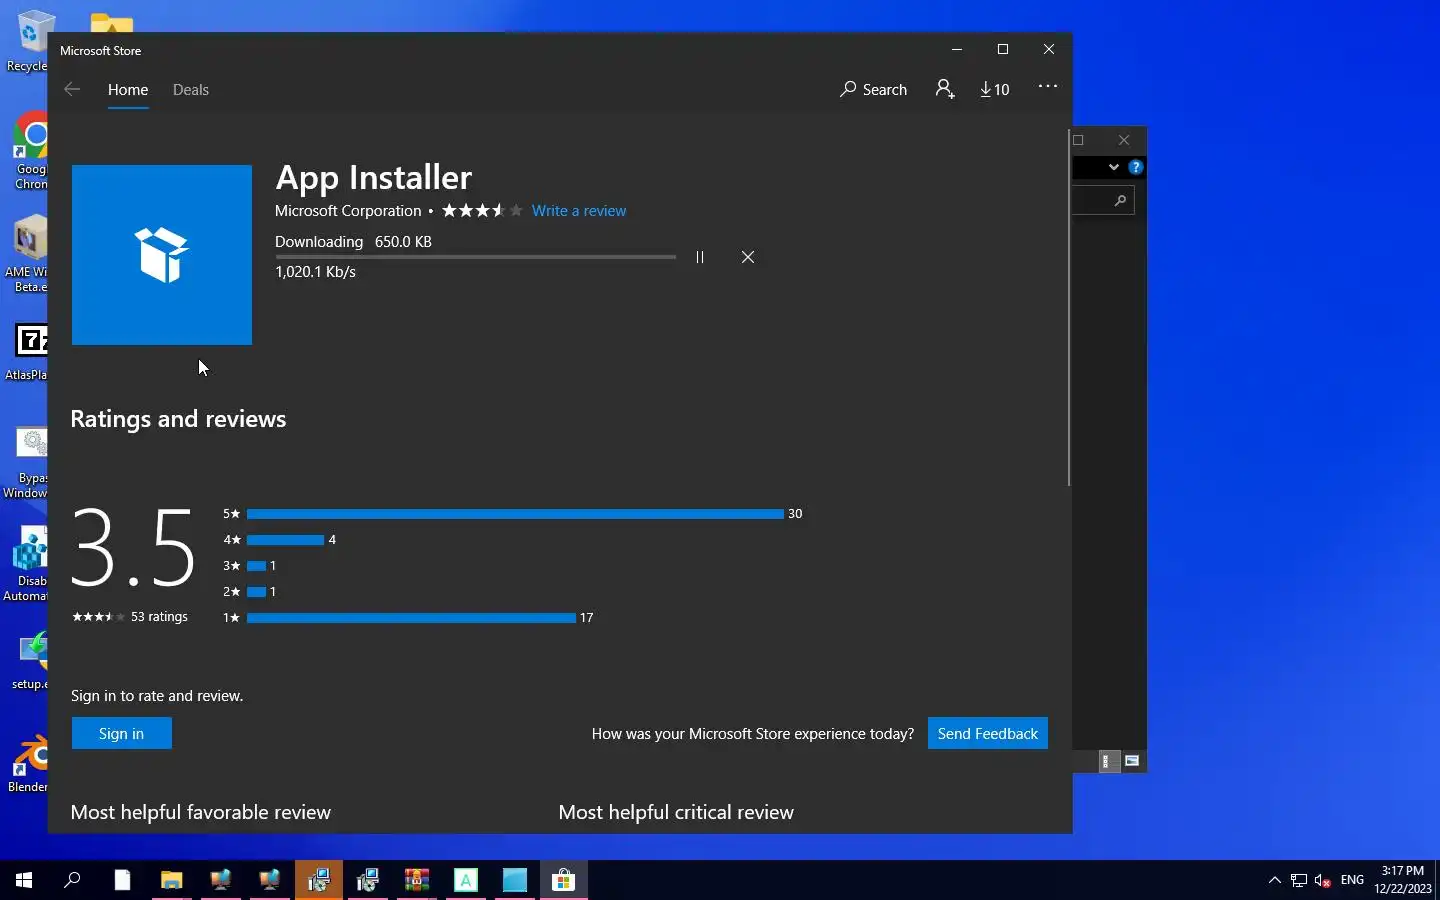Expand the ribbon chevron in File Explorer window
The image size is (1440, 900).
coord(1113,167)
